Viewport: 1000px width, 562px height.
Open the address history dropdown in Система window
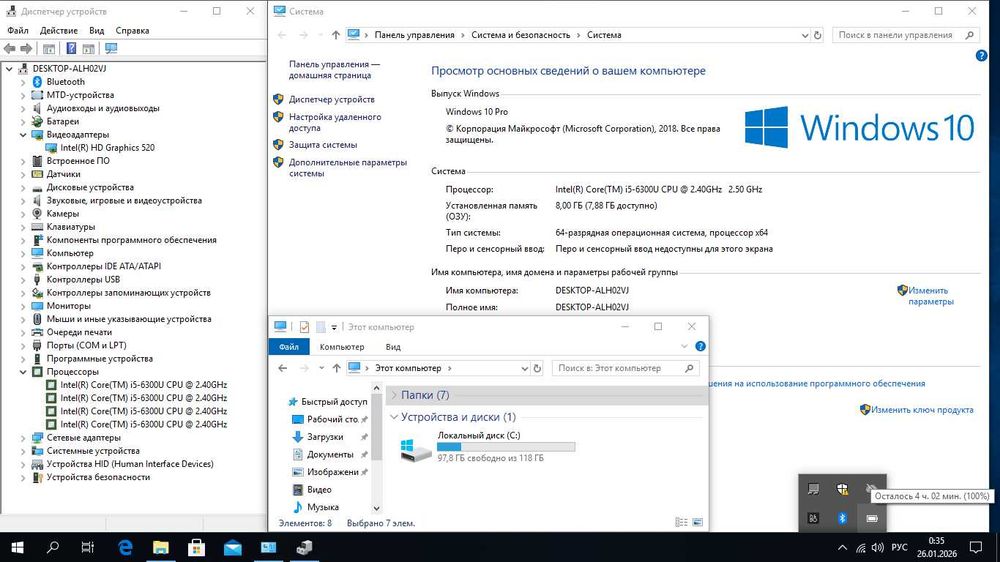(805, 35)
